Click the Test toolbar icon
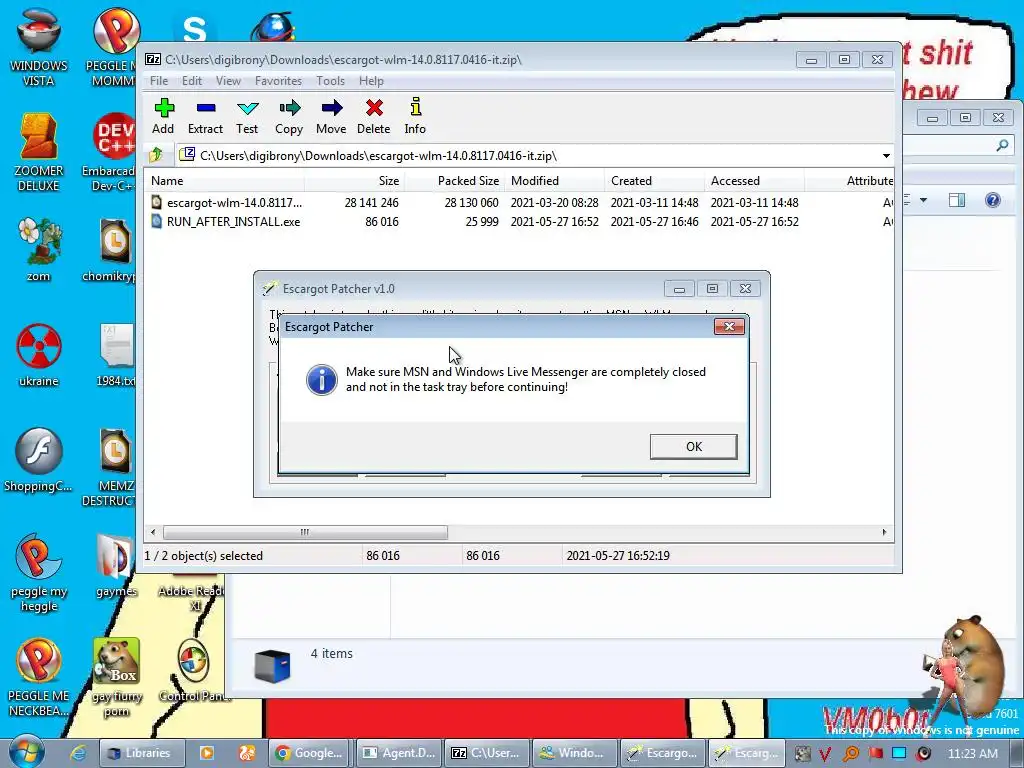 [x=247, y=116]
